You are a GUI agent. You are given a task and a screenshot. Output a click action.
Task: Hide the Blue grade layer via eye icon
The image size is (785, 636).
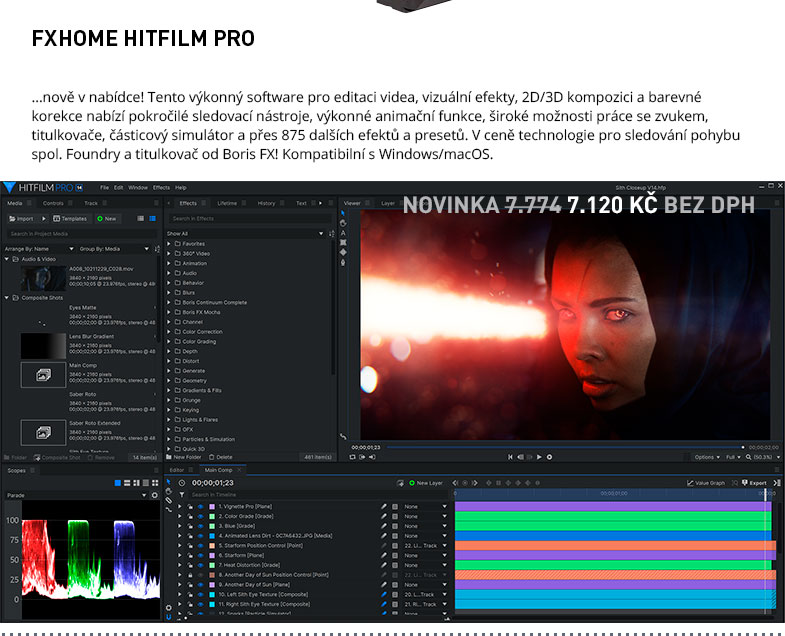point(200,526)
